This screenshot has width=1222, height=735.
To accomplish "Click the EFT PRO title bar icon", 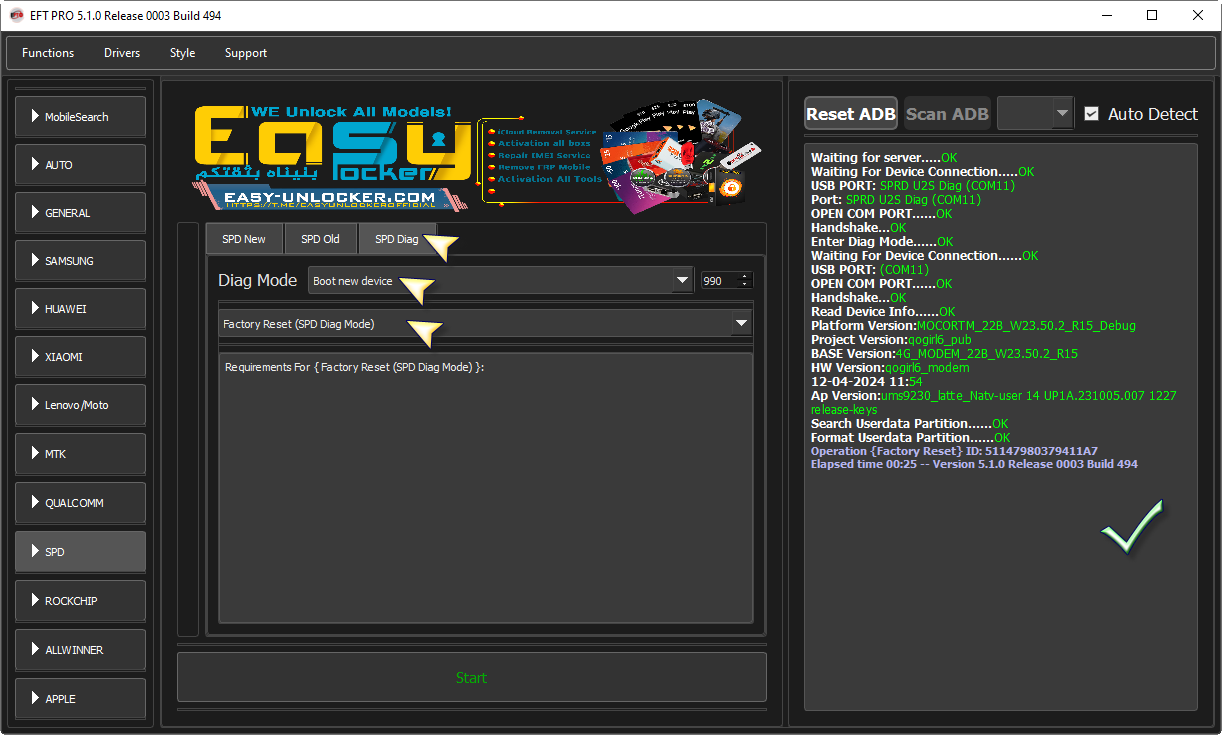I will [x=16, y=15].
